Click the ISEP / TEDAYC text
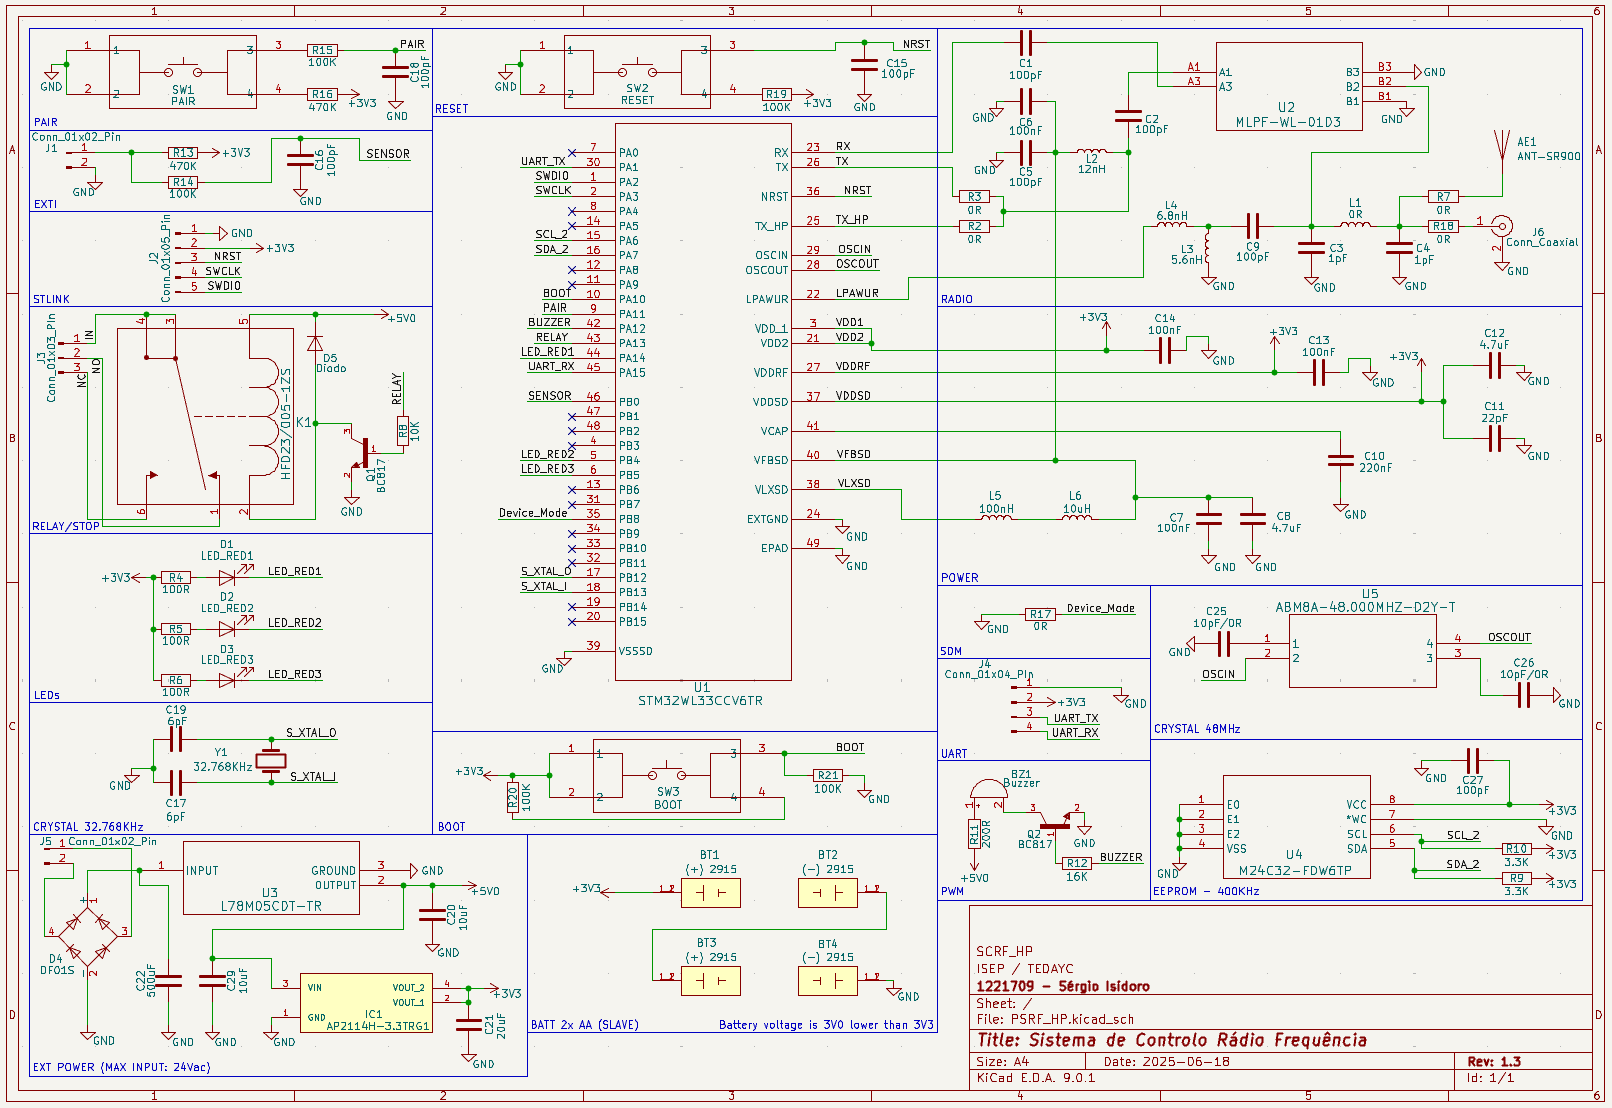1612x1108 pixels. click(x=1025, y=969)
